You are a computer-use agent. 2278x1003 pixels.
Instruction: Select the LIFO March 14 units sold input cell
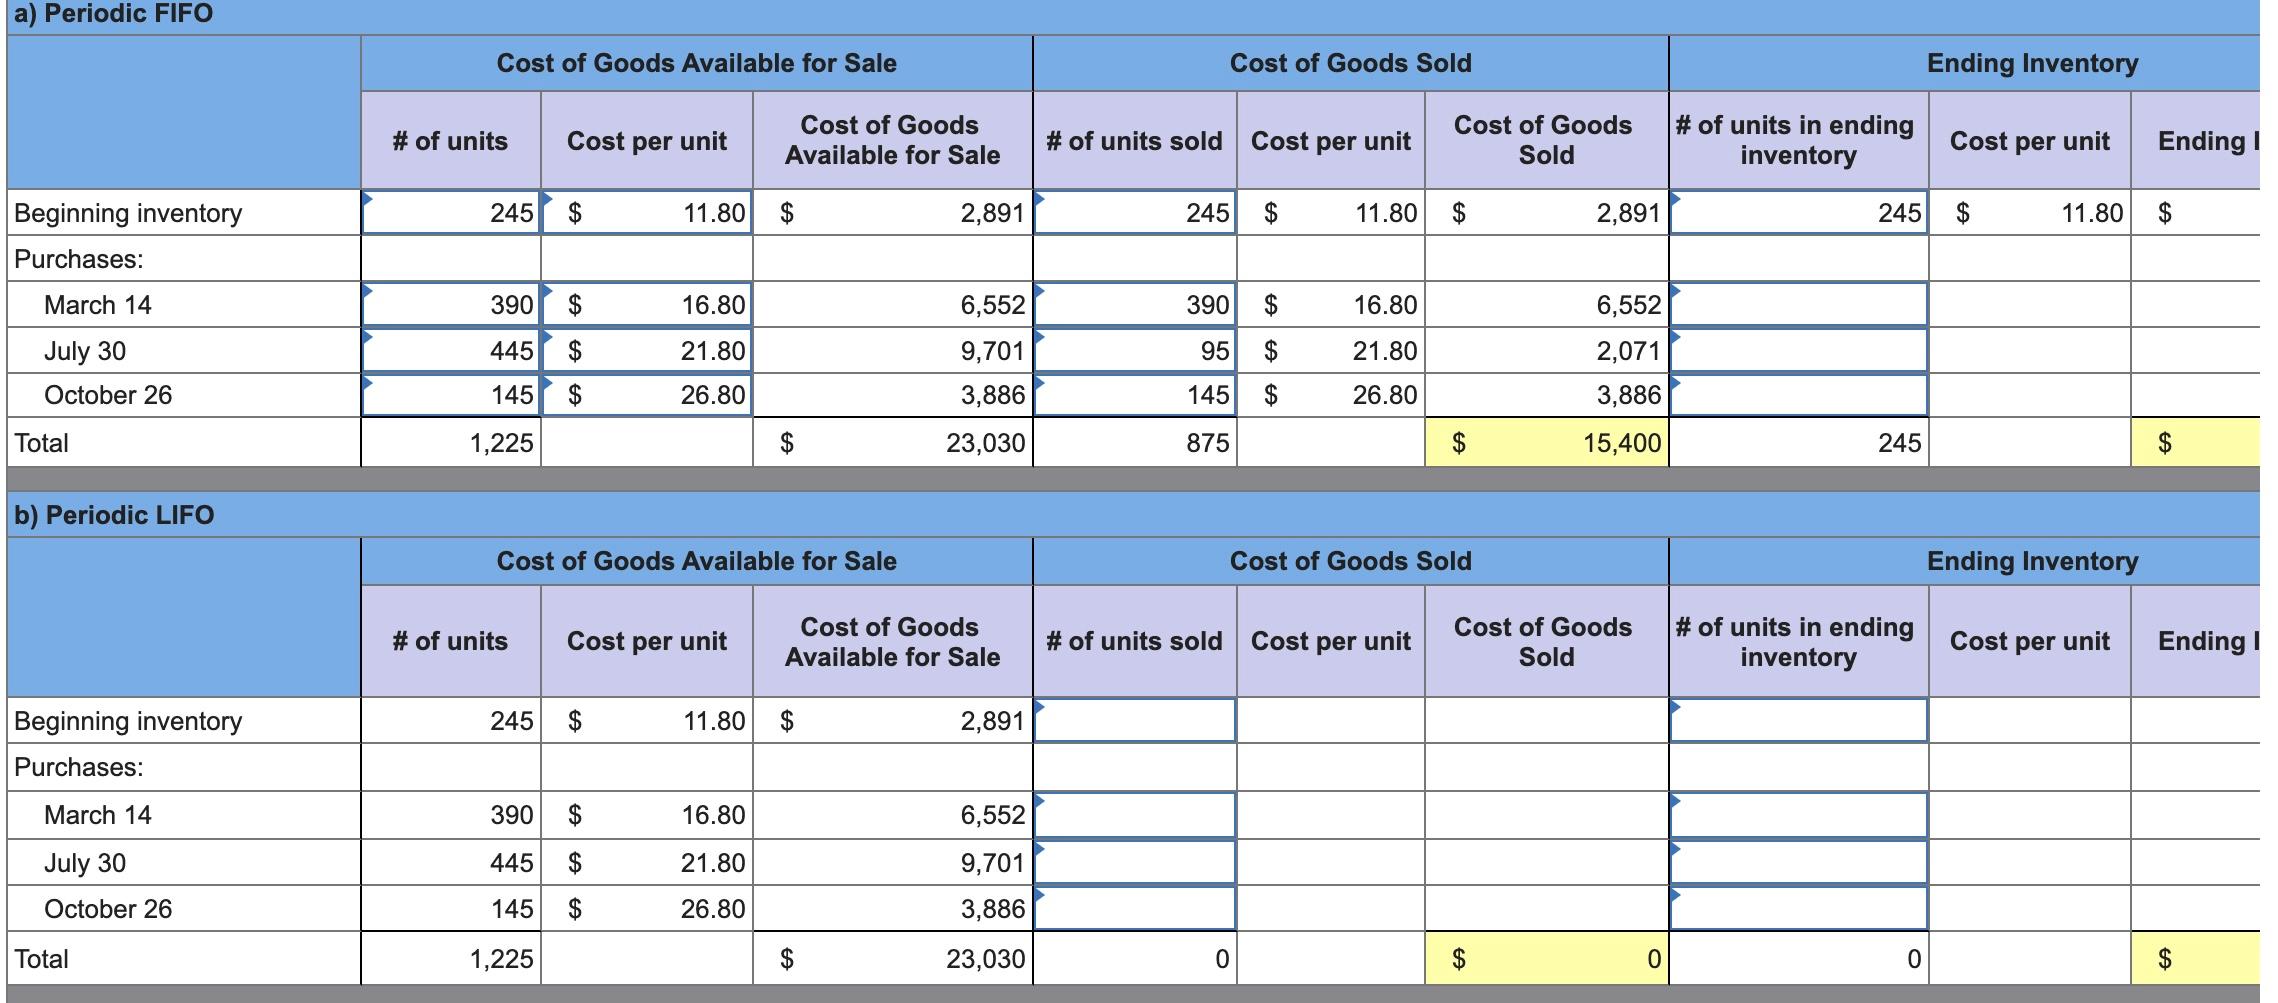click(x=1135, y=815)
